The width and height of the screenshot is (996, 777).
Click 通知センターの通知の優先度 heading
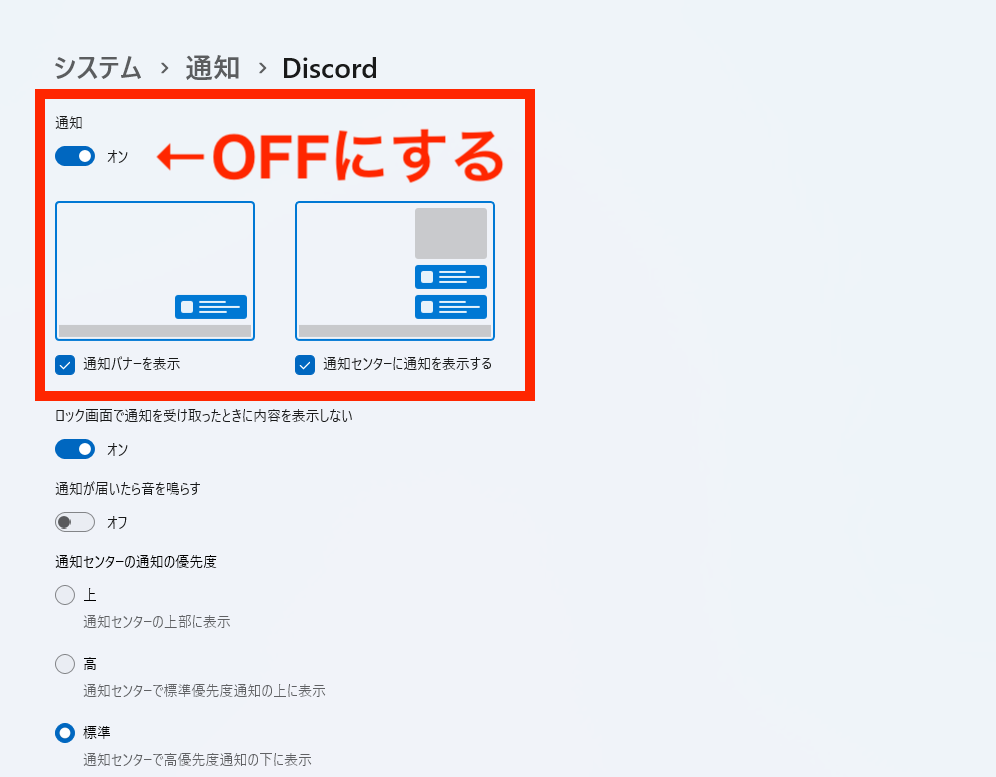click(136, 562)
